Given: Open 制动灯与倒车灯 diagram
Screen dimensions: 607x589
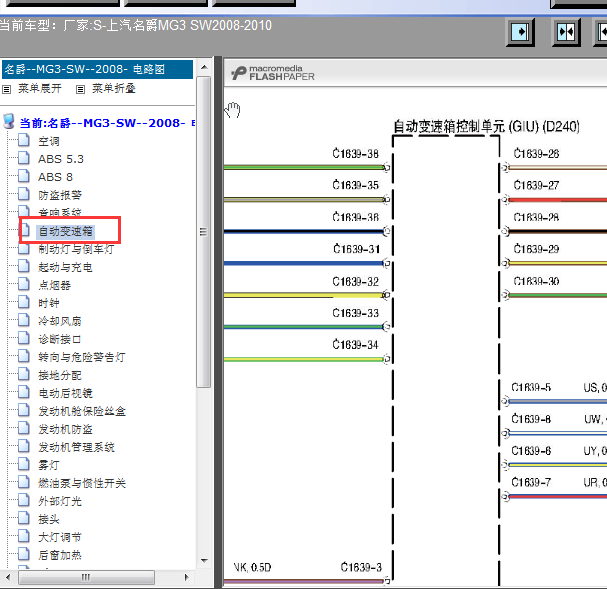Looking at the screenshot, I should coord(76,249).
